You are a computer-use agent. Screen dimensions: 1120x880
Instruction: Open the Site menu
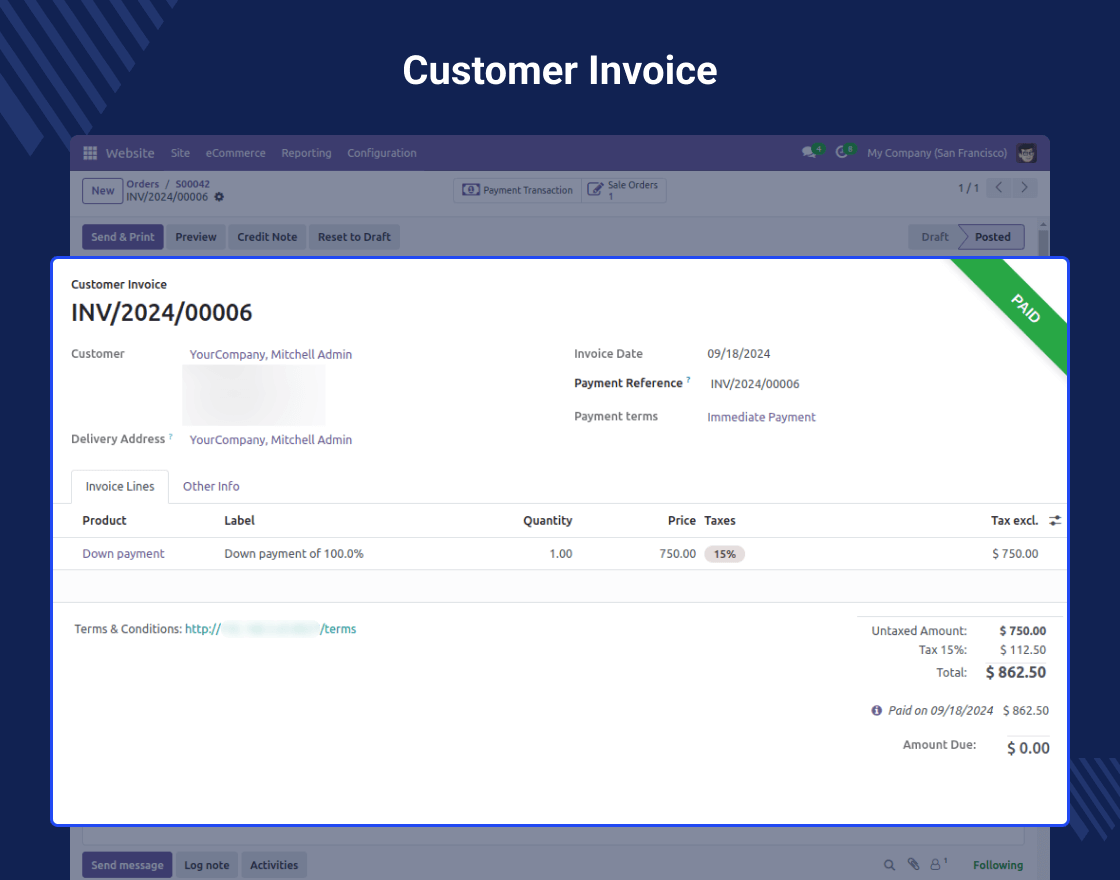(x=180, y=153)
